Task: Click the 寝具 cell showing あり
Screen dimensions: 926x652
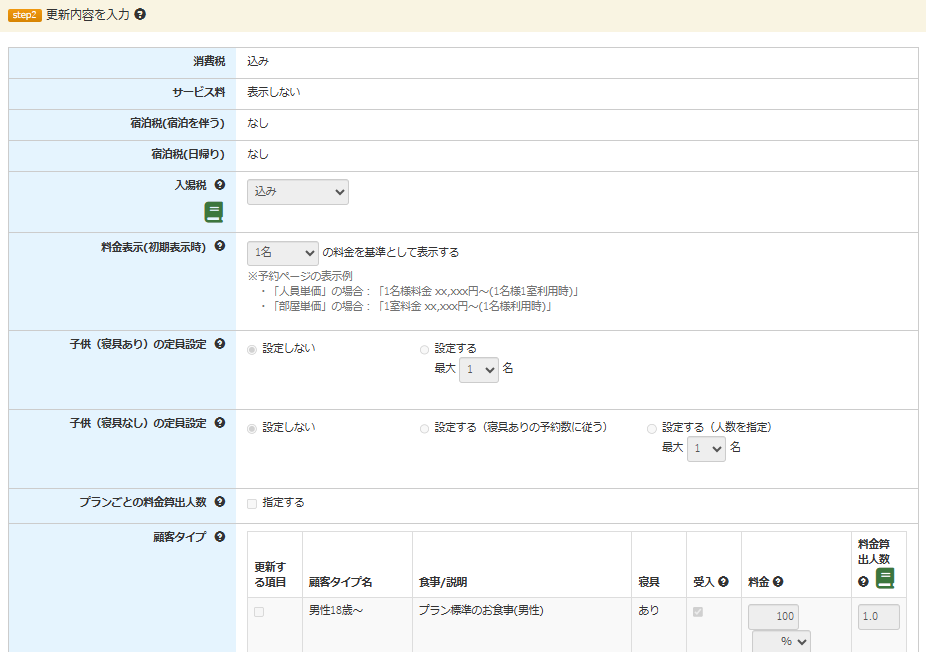Action: tap(648, 610)
